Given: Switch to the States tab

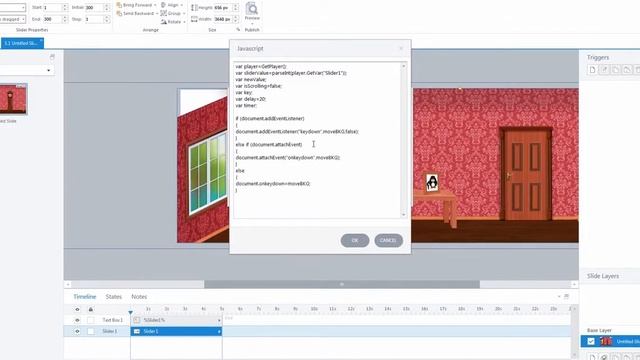Looking at the screenshot, I should point(113,297).
